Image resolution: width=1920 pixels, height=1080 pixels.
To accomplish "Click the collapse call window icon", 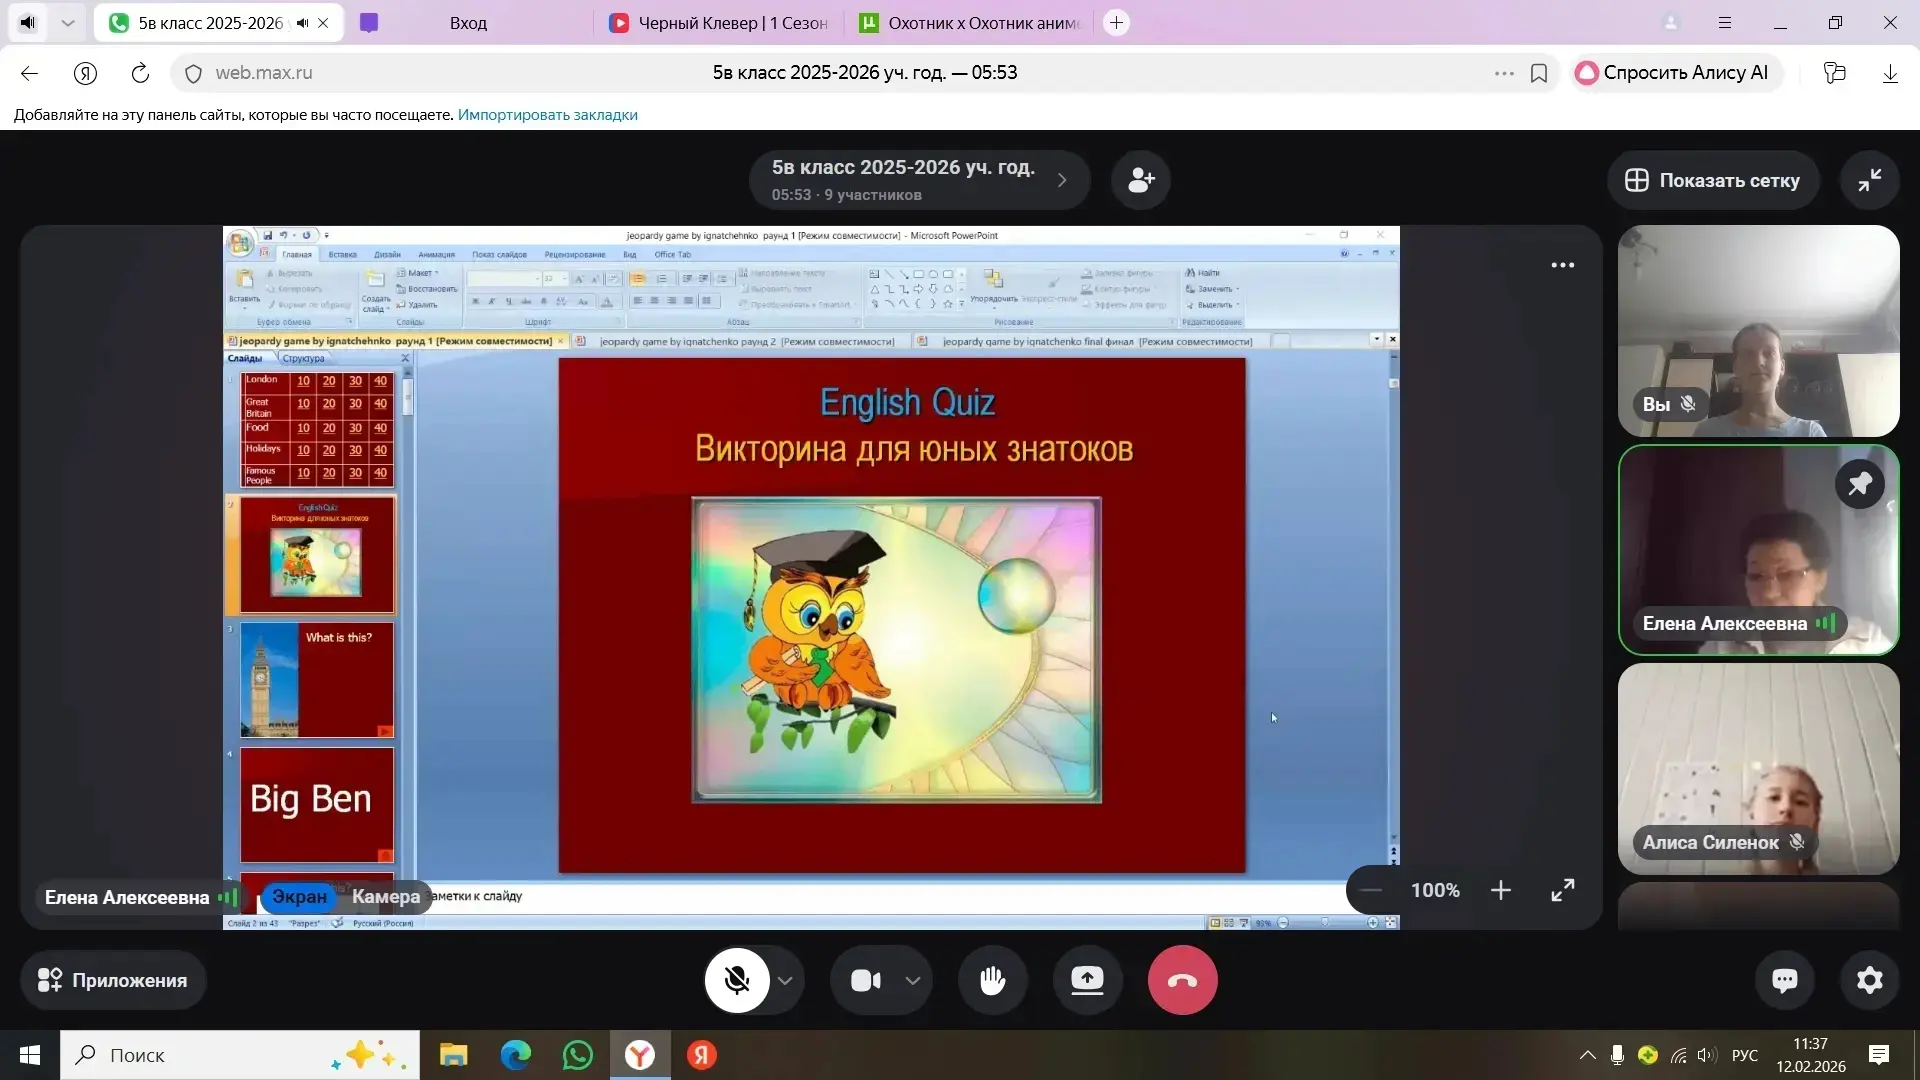I will 1869,180.
